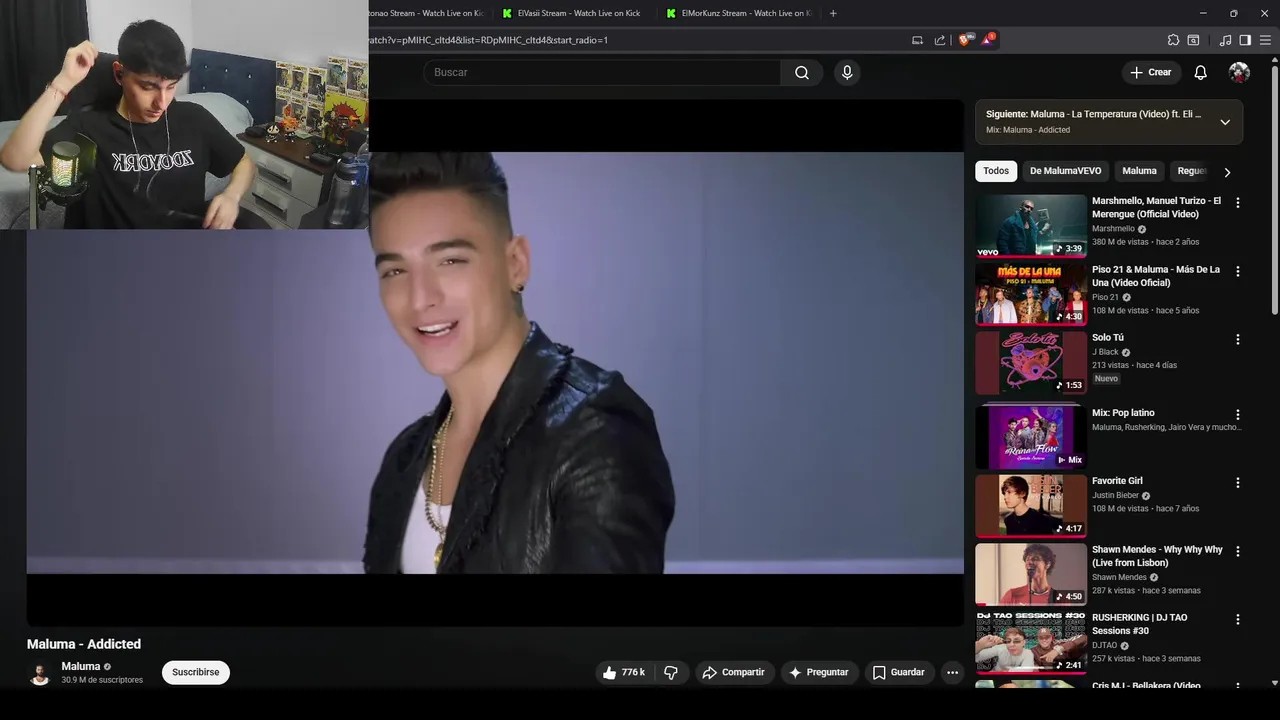The image size is (1280, 720).
Task: Click the J Black channel name
Action: tap(1105, 352)
